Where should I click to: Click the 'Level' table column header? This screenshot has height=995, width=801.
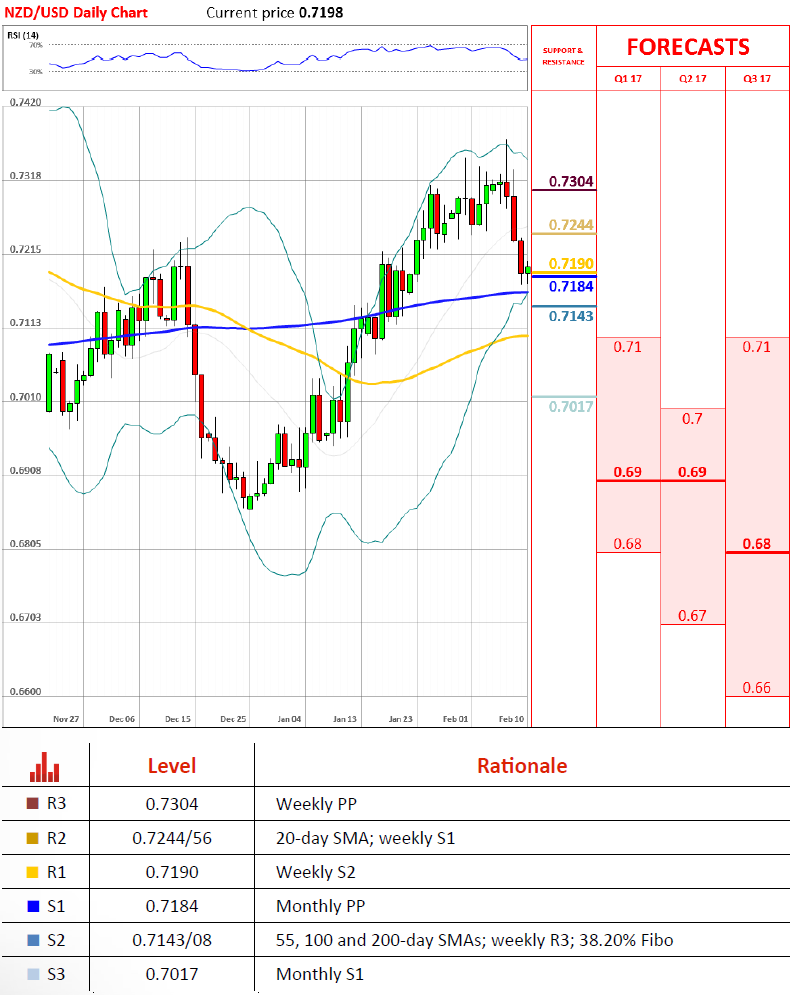172,766
